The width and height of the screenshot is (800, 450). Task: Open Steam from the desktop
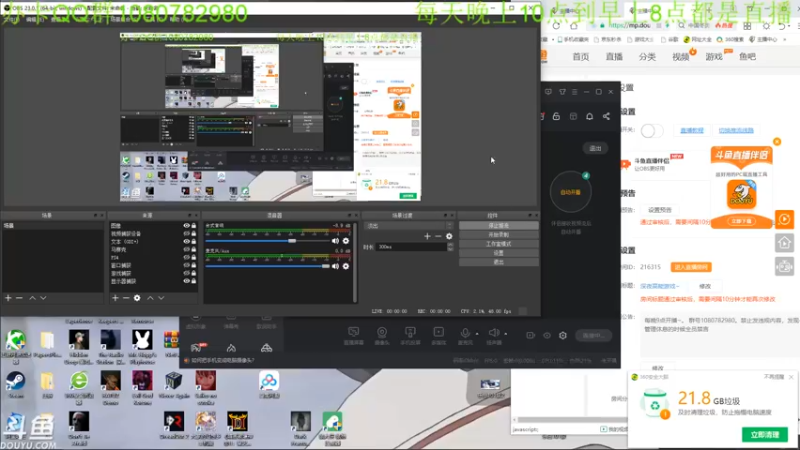coord(15,385)
